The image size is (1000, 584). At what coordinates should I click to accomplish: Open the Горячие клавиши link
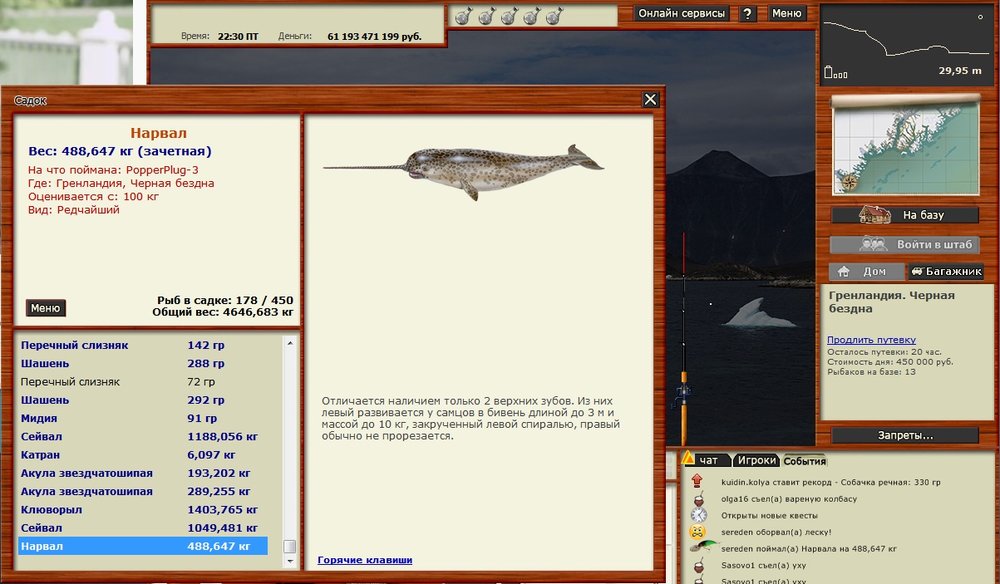[x=364, y=560]
